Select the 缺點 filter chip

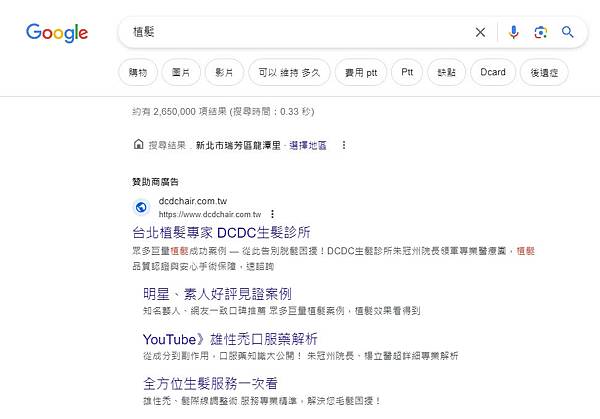[447, 72]
